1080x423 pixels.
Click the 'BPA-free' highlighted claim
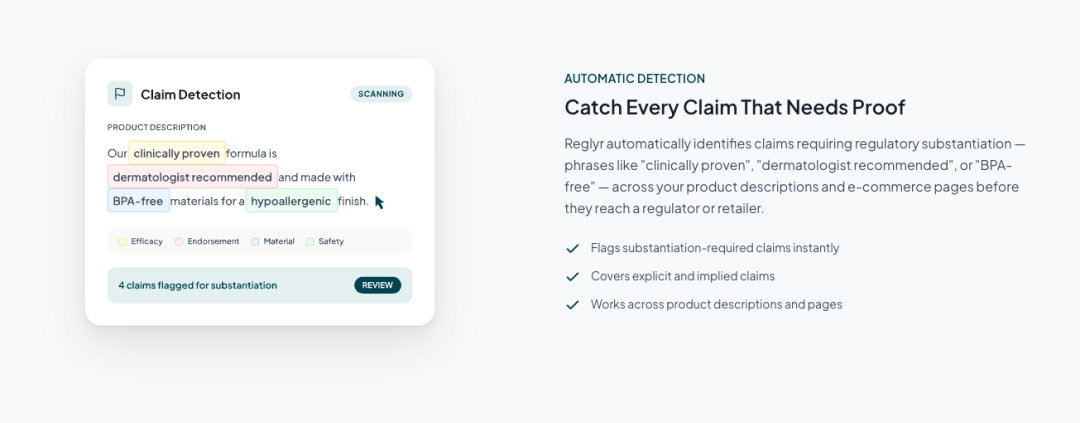(138, 201)
